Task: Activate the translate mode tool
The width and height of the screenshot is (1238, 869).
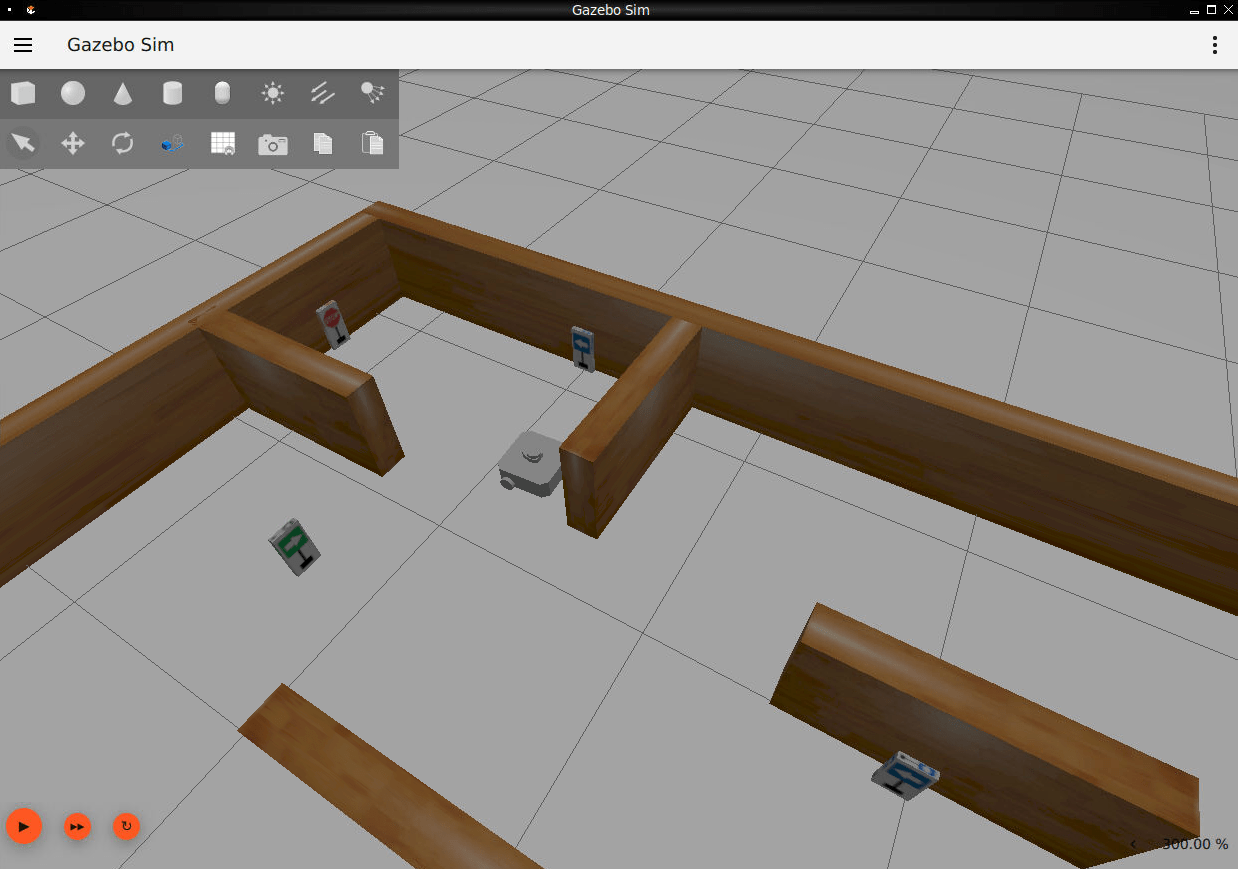Action: 73,143
